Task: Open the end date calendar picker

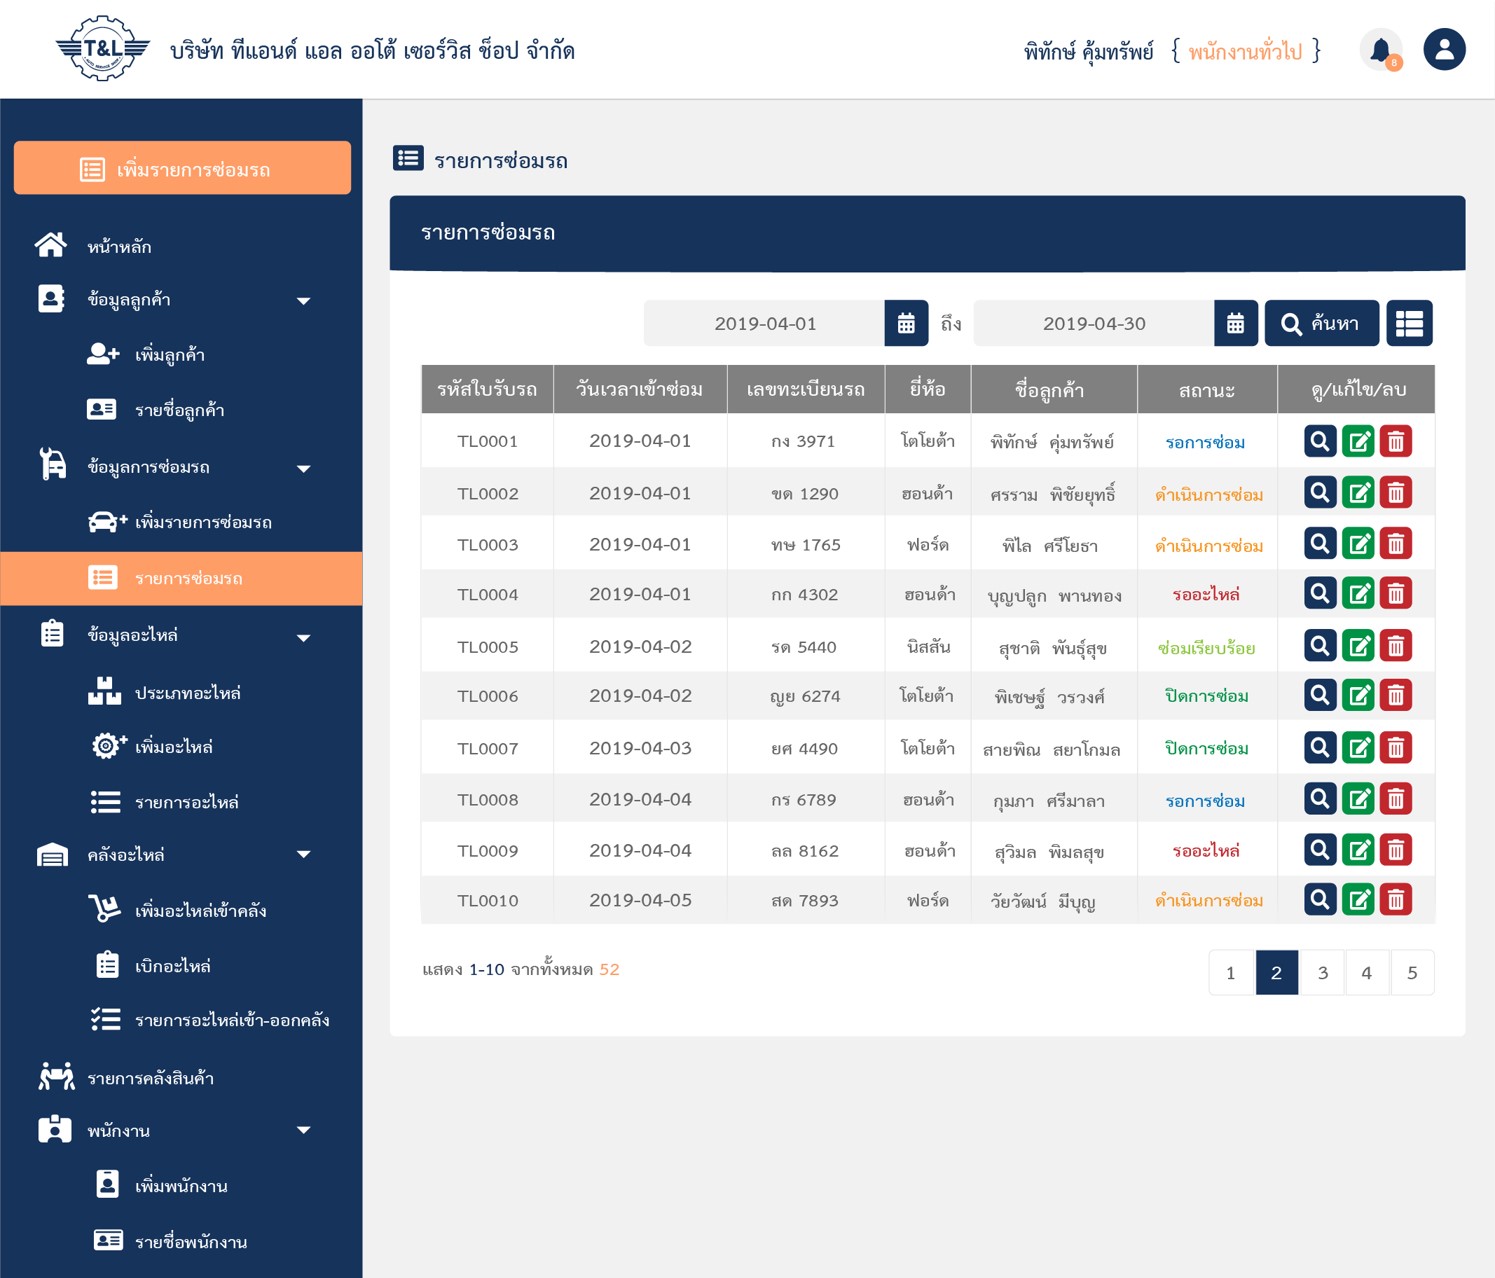Action: click(1235, 323)
